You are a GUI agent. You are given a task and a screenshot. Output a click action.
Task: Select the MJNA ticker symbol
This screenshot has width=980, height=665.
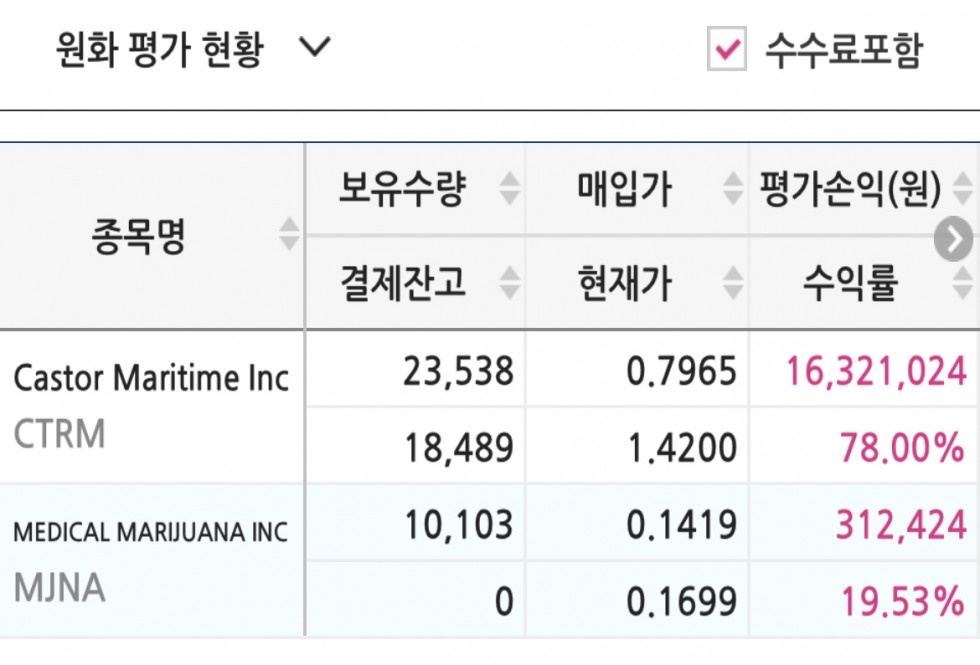59,588
